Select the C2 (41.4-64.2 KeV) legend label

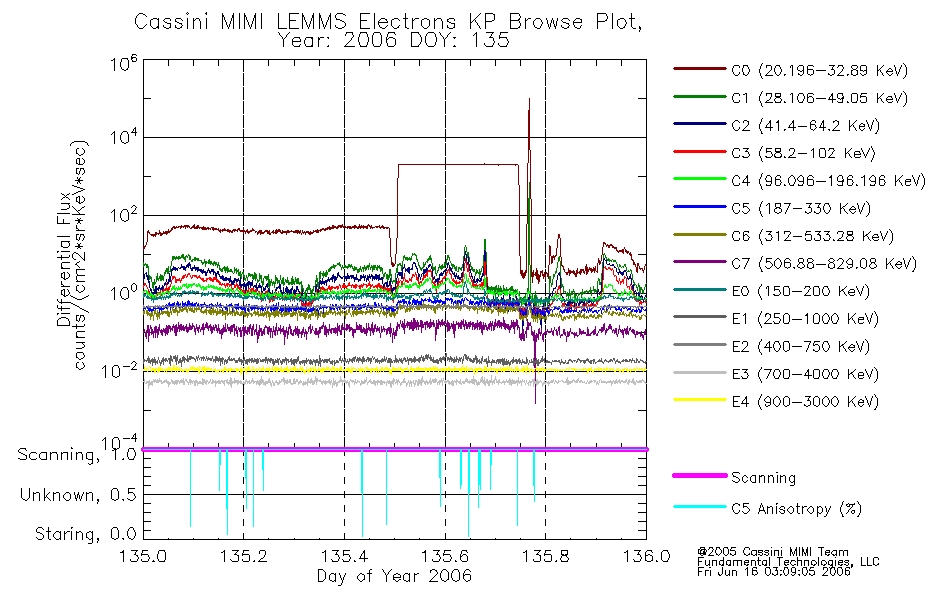point(805,125)
